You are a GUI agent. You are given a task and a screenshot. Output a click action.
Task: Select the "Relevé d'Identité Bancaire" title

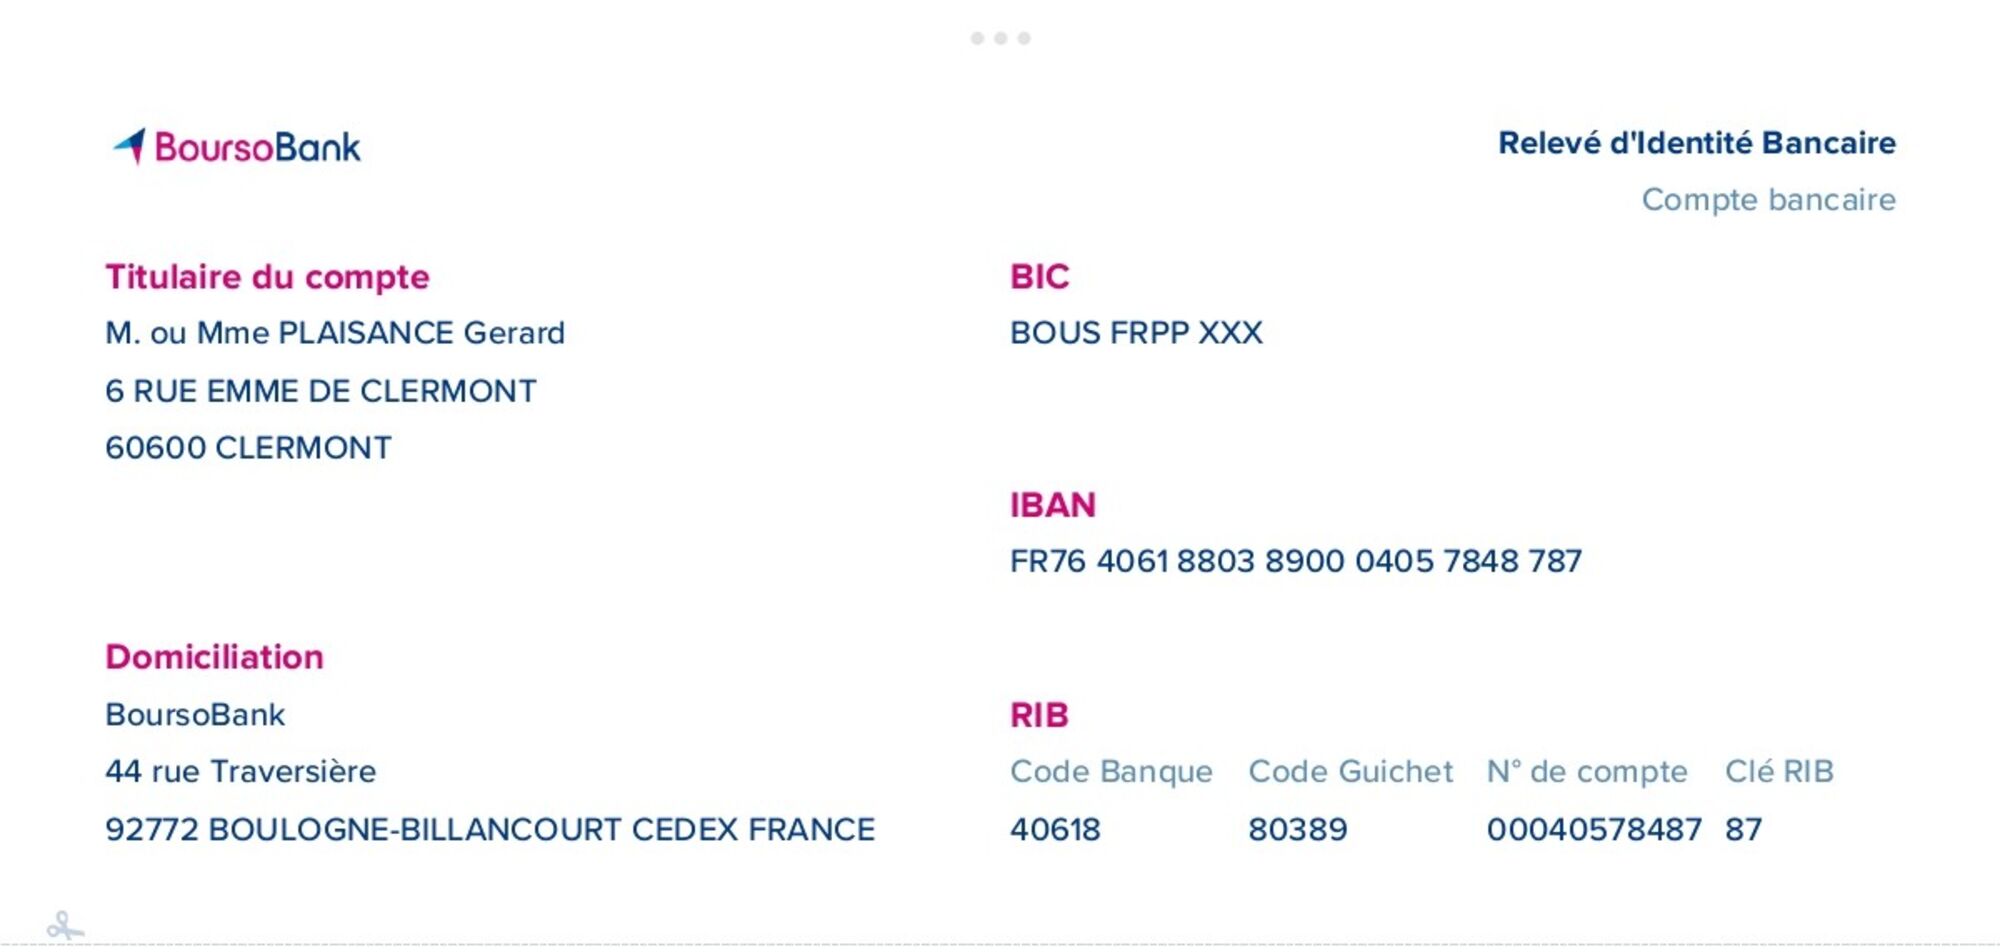(1696, 143)
